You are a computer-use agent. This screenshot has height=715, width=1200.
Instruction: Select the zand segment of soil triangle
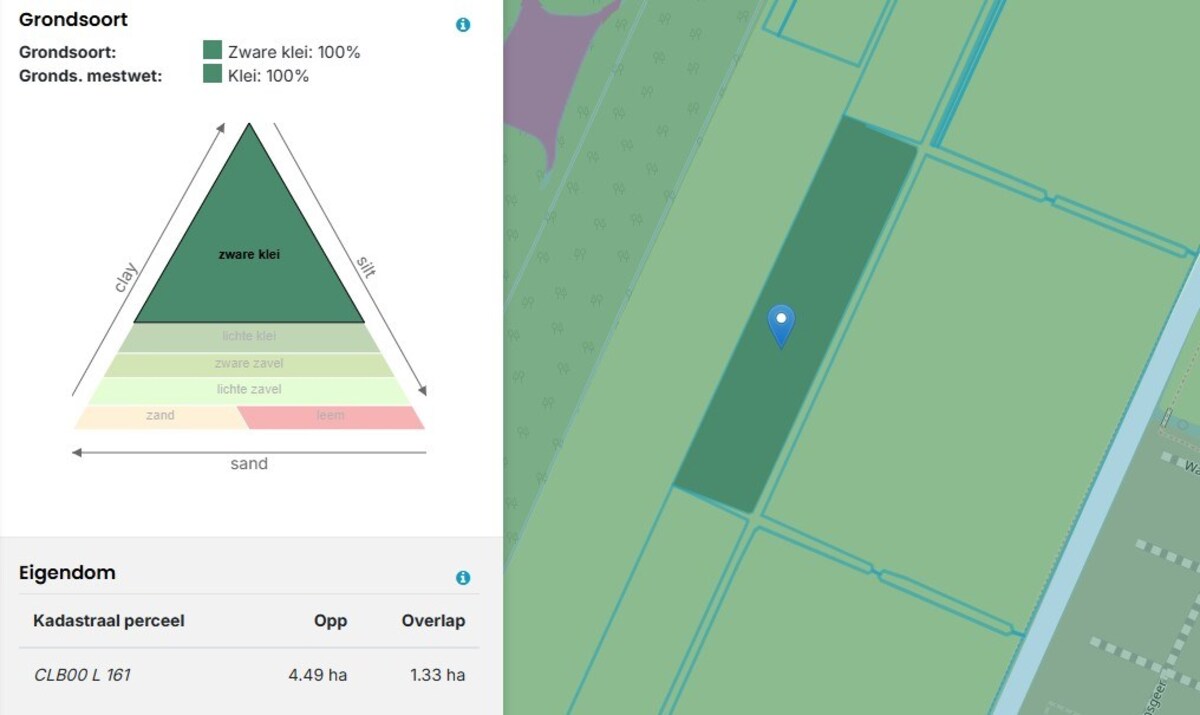(x=160, y=416)
